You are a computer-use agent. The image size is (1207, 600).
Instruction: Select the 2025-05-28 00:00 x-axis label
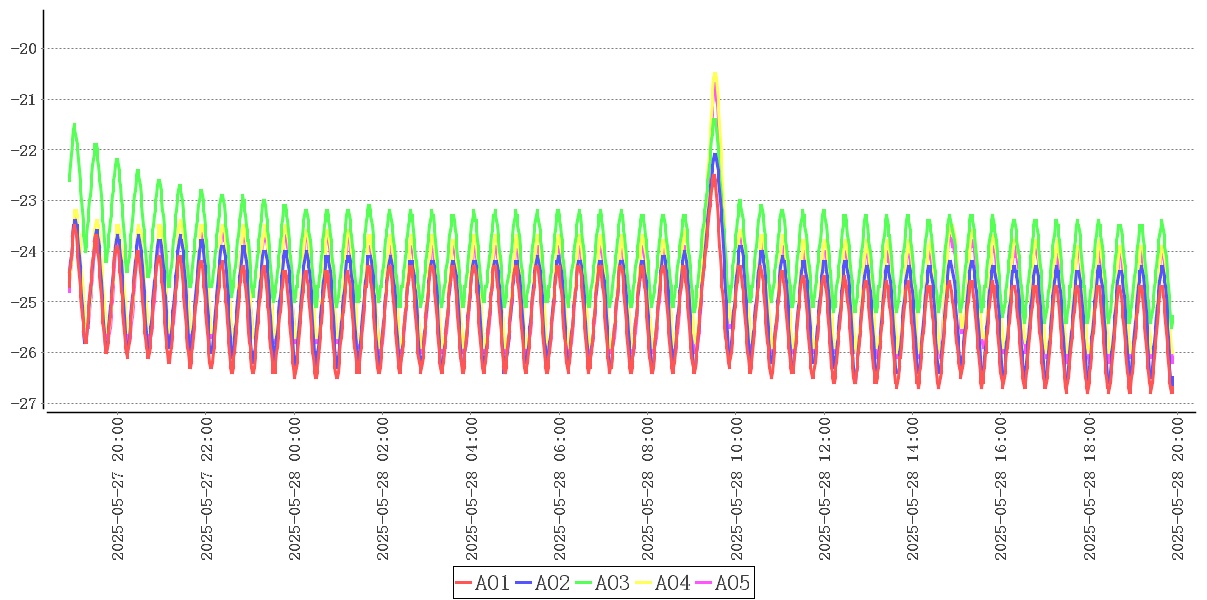coord(295,489)
